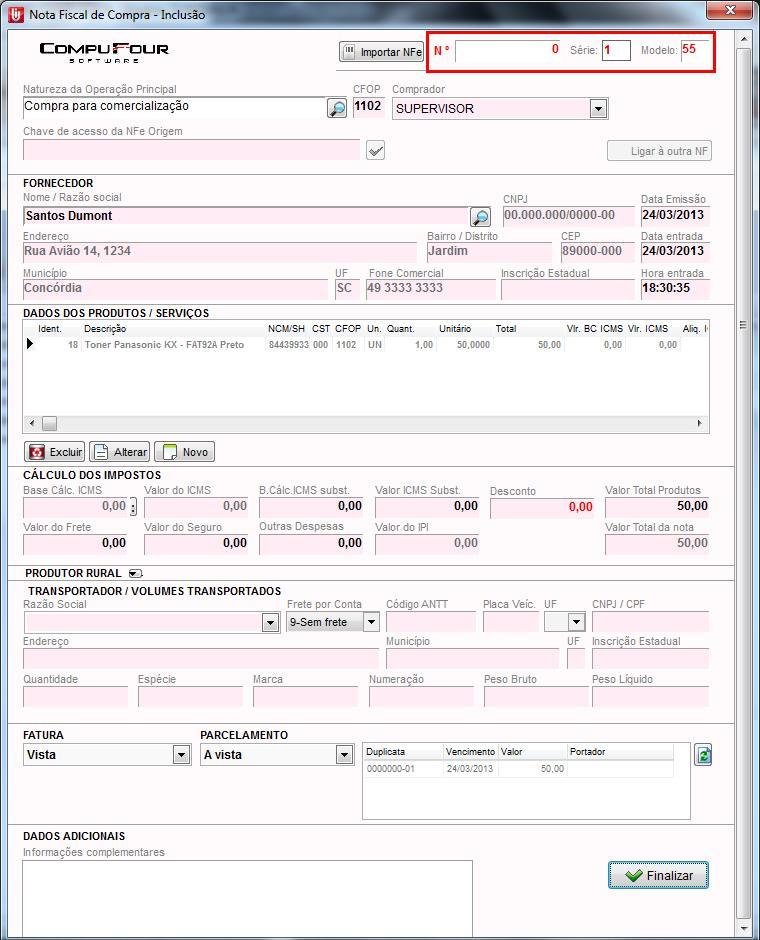The height and width of the screenshot is (940, 760).
Task: Open the Parcelamento dropdown
Action: point(344,755)
